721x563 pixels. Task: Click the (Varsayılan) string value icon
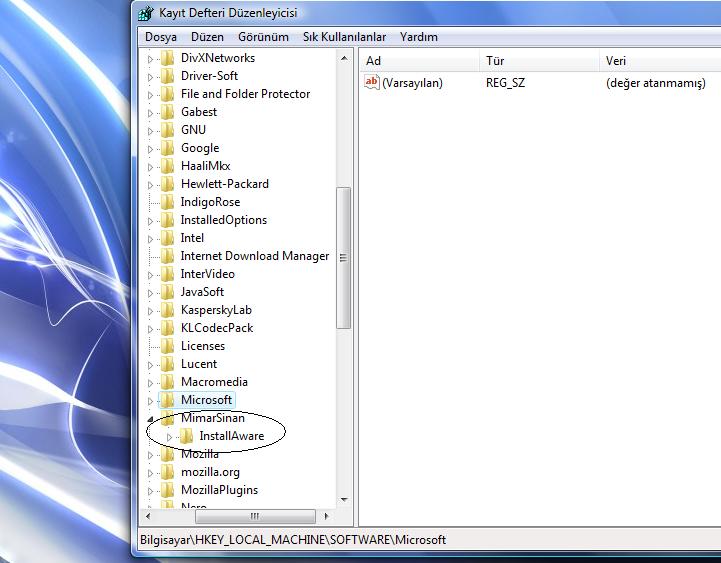click(x=372, y=82)
